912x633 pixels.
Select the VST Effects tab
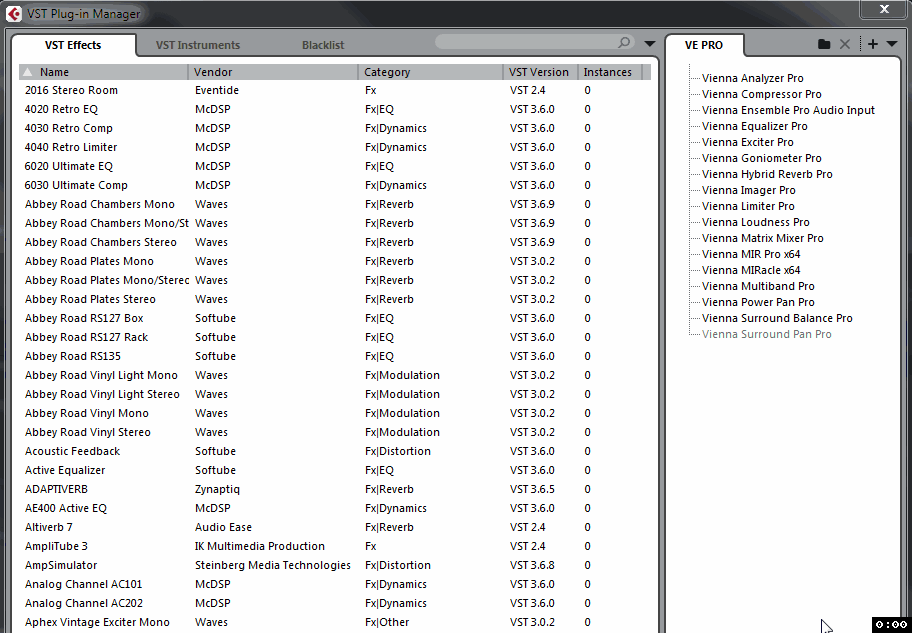click(x=73, y=45)
